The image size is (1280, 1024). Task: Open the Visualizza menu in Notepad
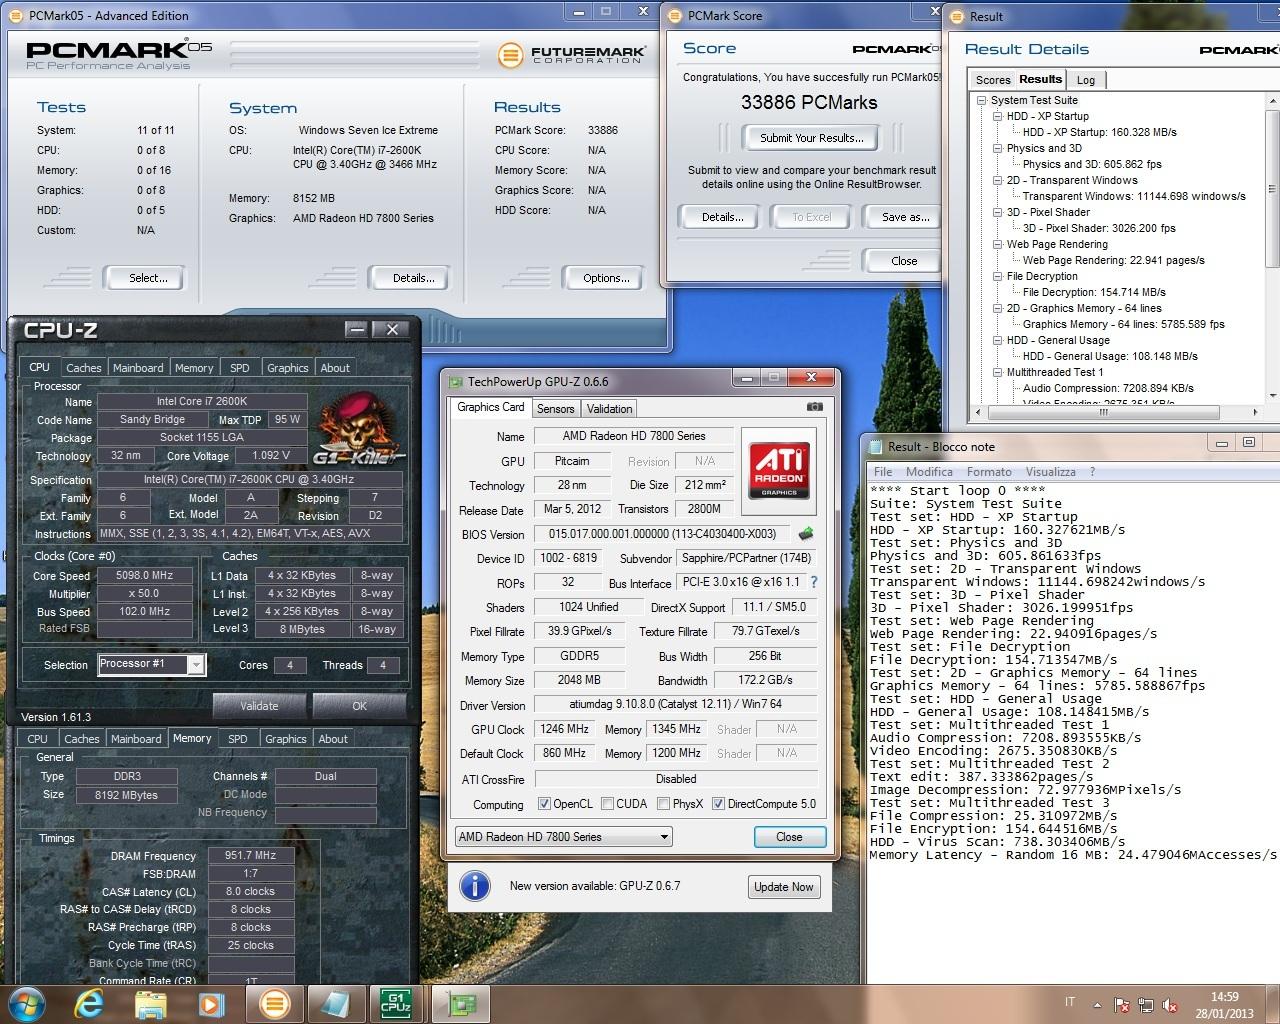point(1050,472)
